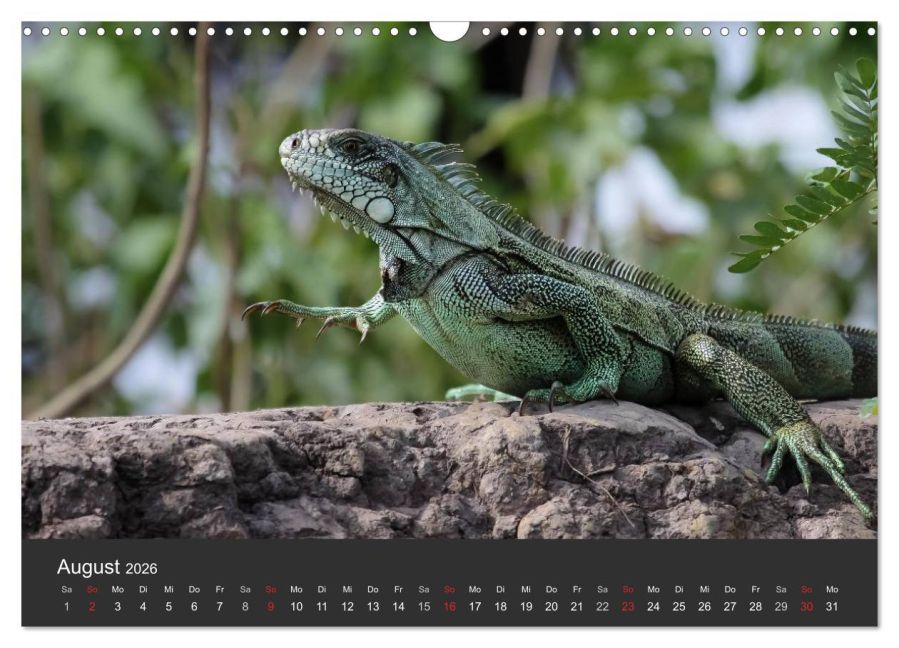Screen dimensions: 899x648
Task: Select day 12 in the calendar
Action: [347, 607]
